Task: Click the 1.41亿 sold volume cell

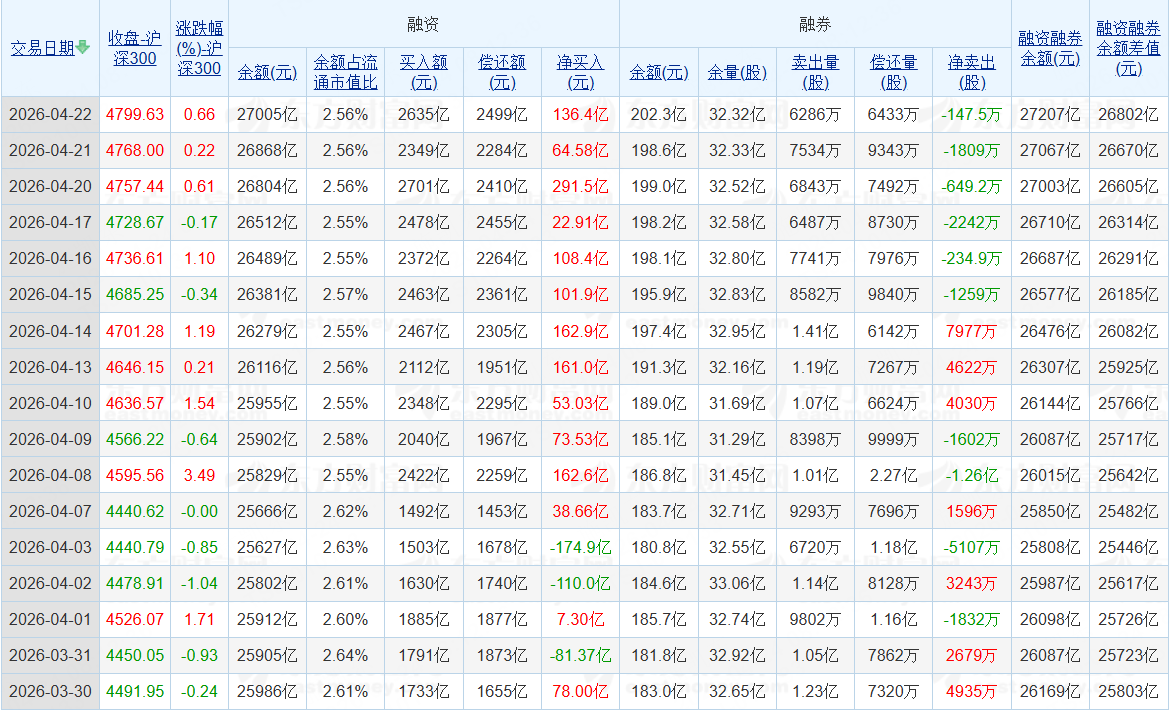Action: (x=816, y=330)
